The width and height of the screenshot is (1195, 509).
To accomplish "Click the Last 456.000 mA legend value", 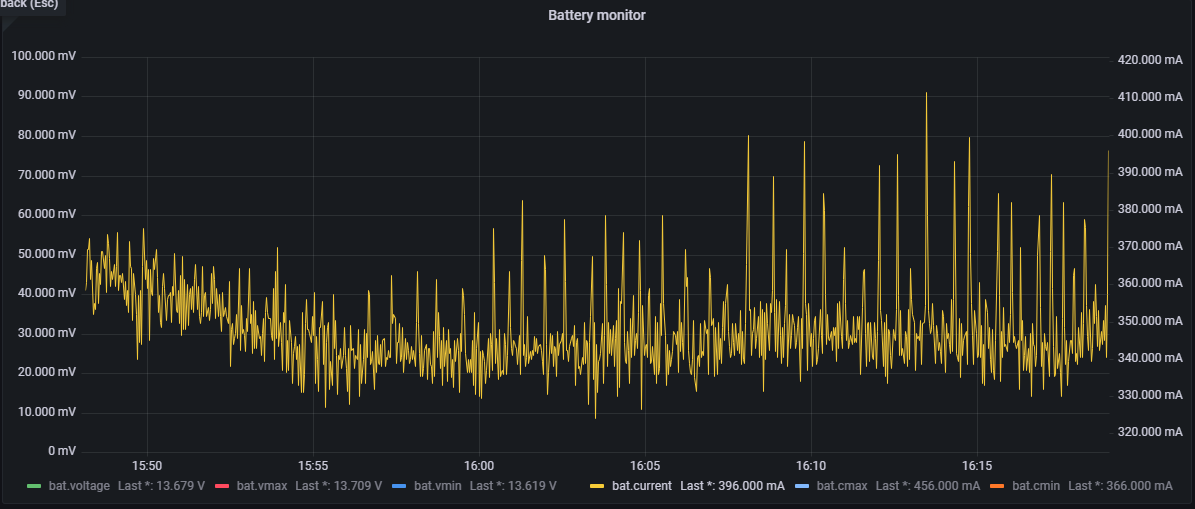I will [x=927, y=486].
